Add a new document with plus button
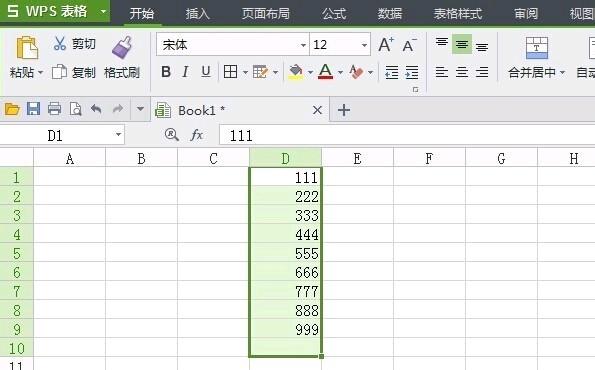The height and width of the screenshot is (370, 595). click(344, 110)
